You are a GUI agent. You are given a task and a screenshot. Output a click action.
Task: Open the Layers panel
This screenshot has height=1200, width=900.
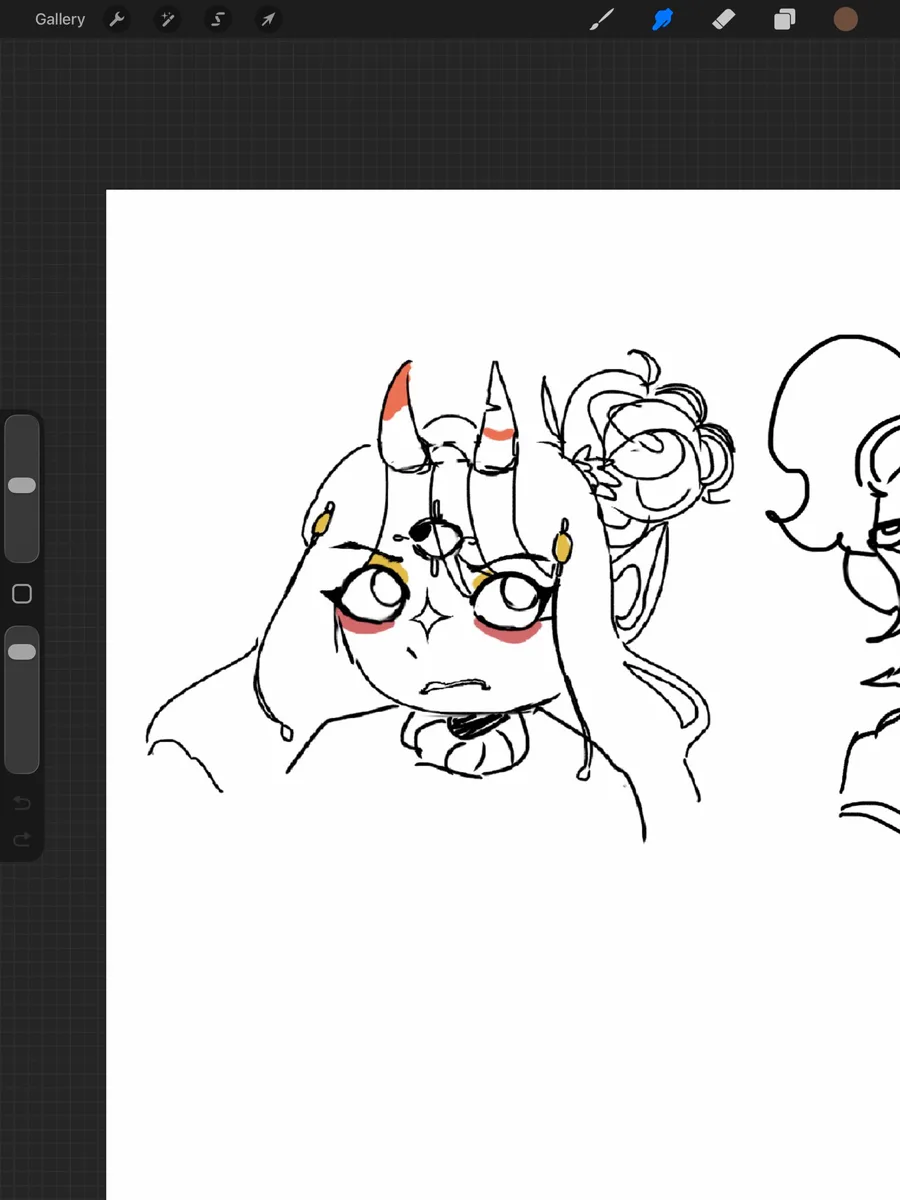coord(785,19)
